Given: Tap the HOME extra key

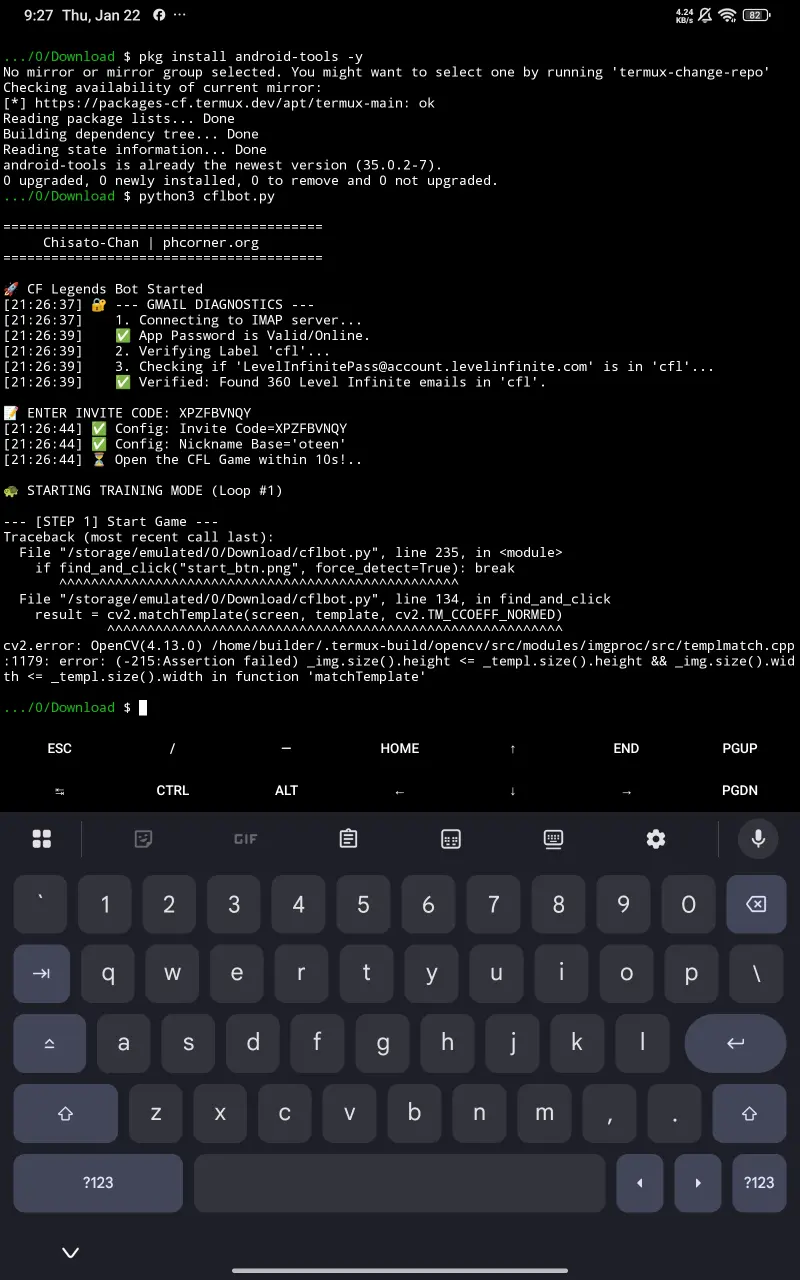Looking at the screenshot, I should [x=400, y=748].
